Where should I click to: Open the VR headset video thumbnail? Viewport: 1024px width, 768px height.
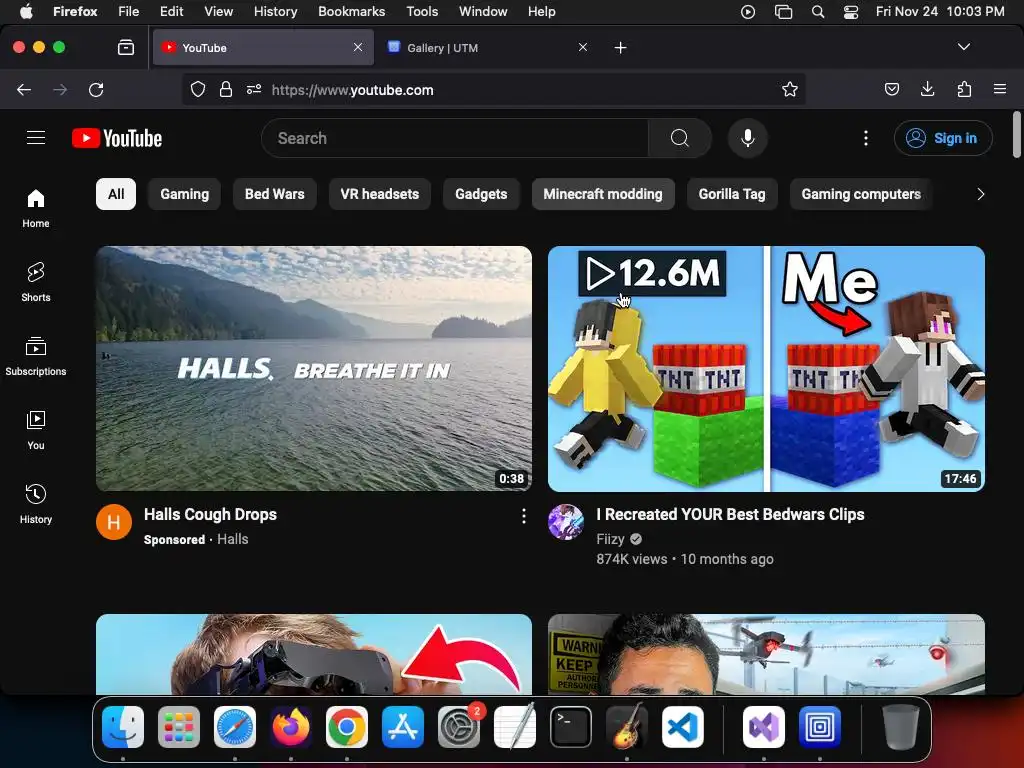(x=314, y=654)
